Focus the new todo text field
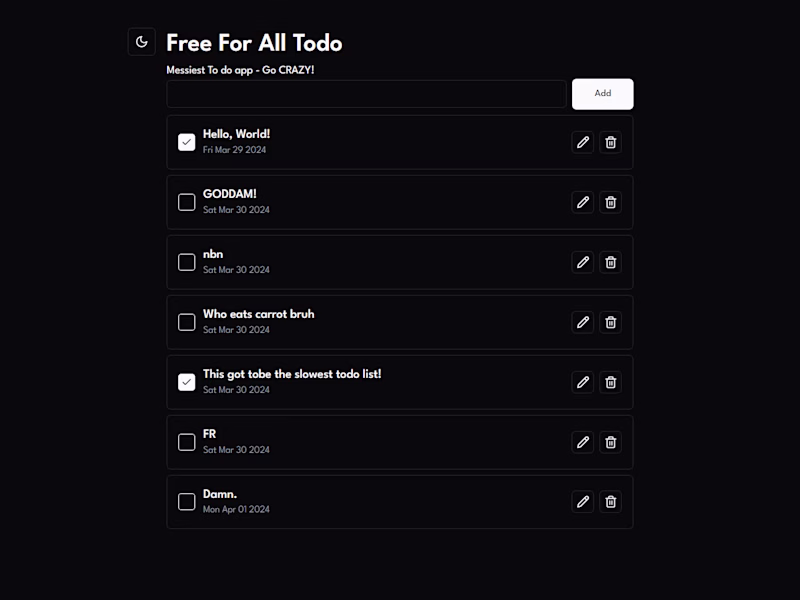800x600 pixels. pyautogui.click(x=366, y=94)
